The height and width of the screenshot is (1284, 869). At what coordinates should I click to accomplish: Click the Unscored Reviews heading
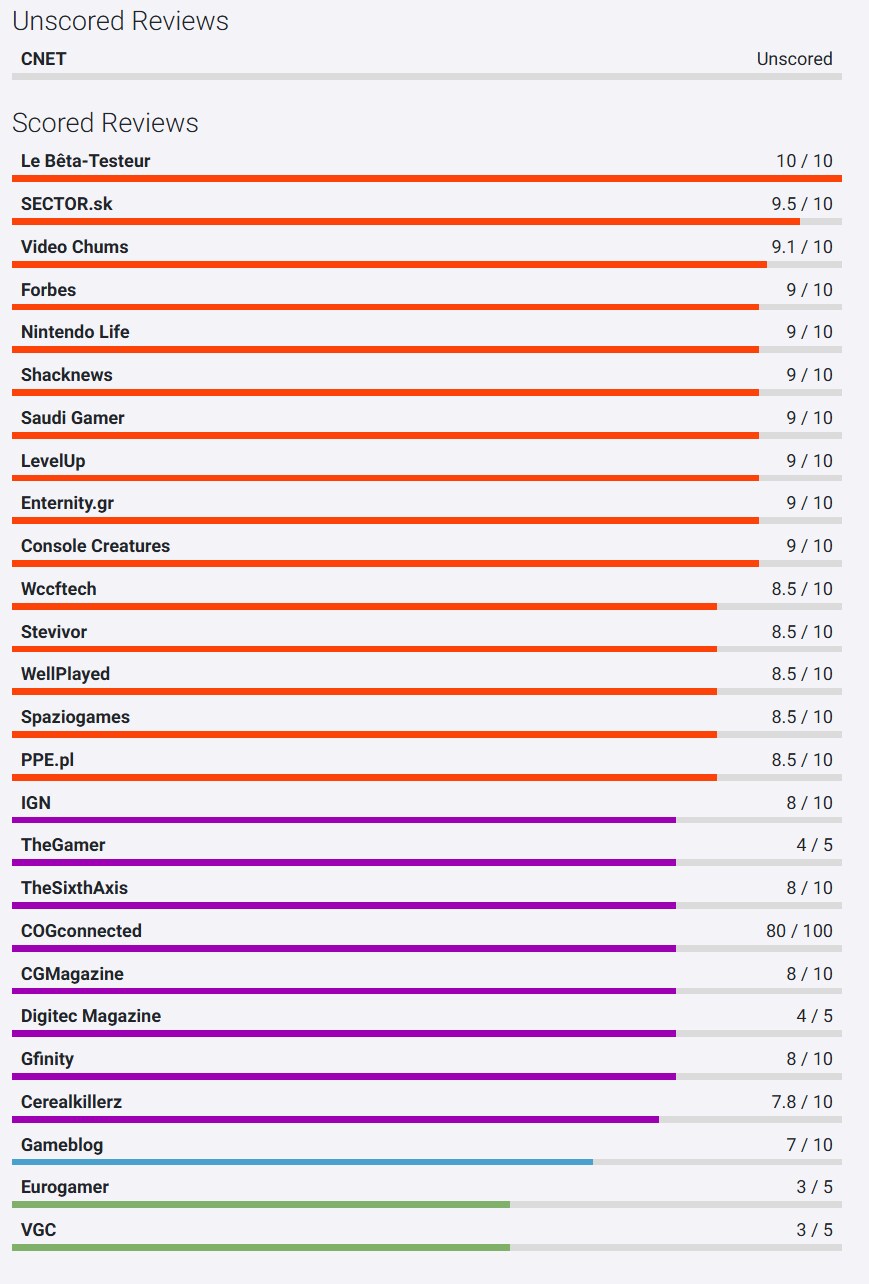tap(120, 21)
